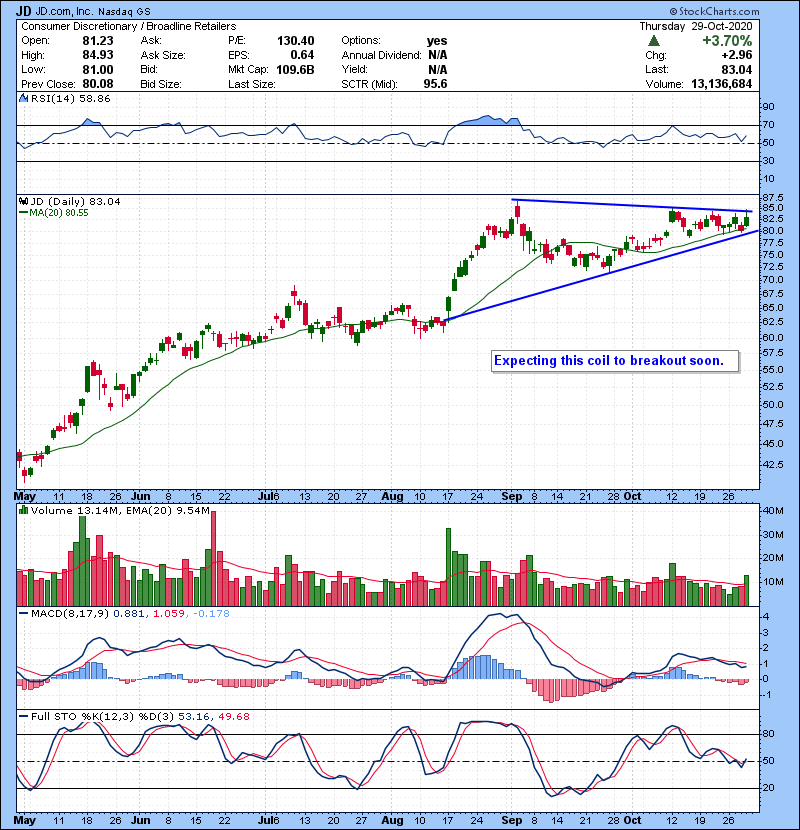Click the 80 level on the stochastic axis
Image resolution: width=800 pixels, height=830 pixels.
pyautogui.click(x=768, y=734)
